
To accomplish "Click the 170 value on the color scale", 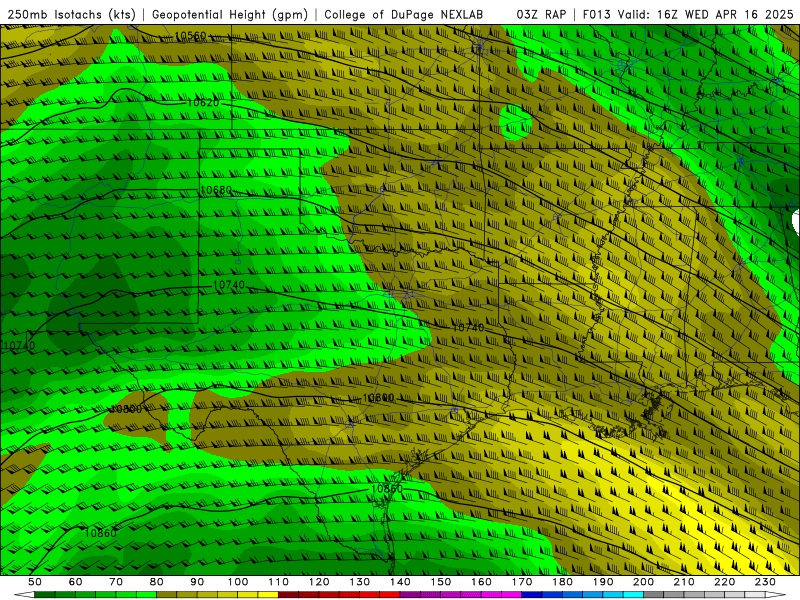I will pos(522,582).
